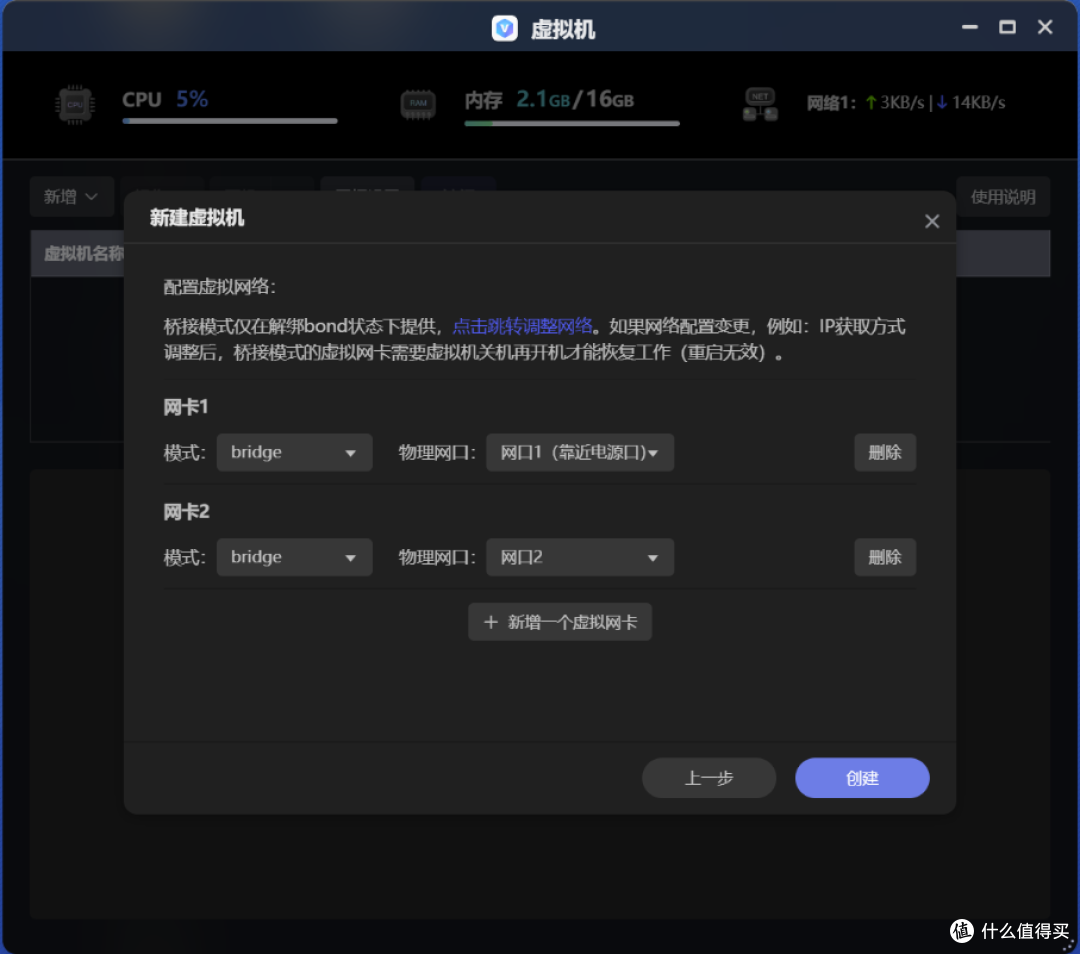The height and width of the screenshot is (954, 1080).
Task: Close the 虚拟机 window
Action: click(1045, 27)
